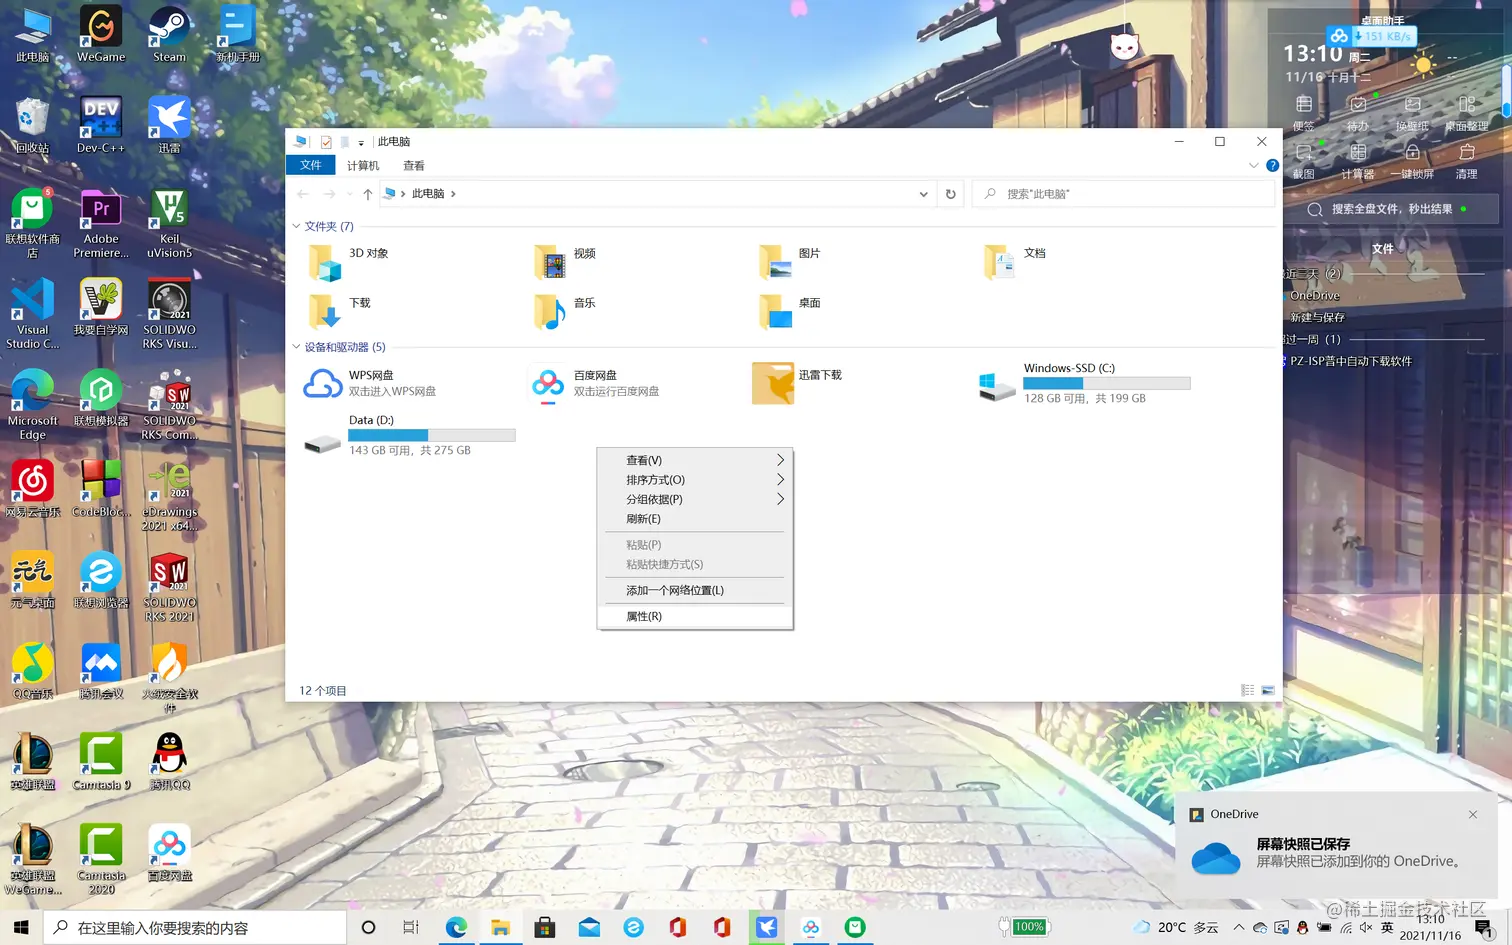The image size is (1512, 945).
Task: Open the Mail app on the taskbar
Action: (589, 927)
